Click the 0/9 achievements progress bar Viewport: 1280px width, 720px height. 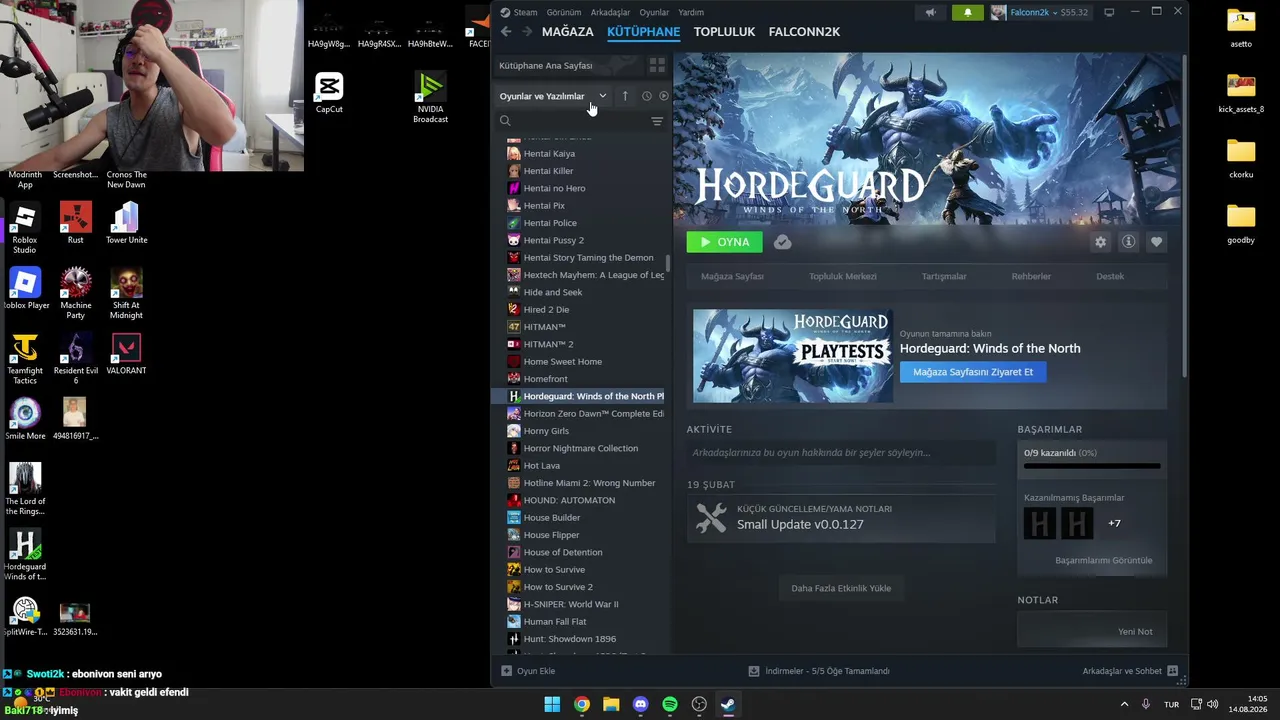click(x=1092, y=466)
